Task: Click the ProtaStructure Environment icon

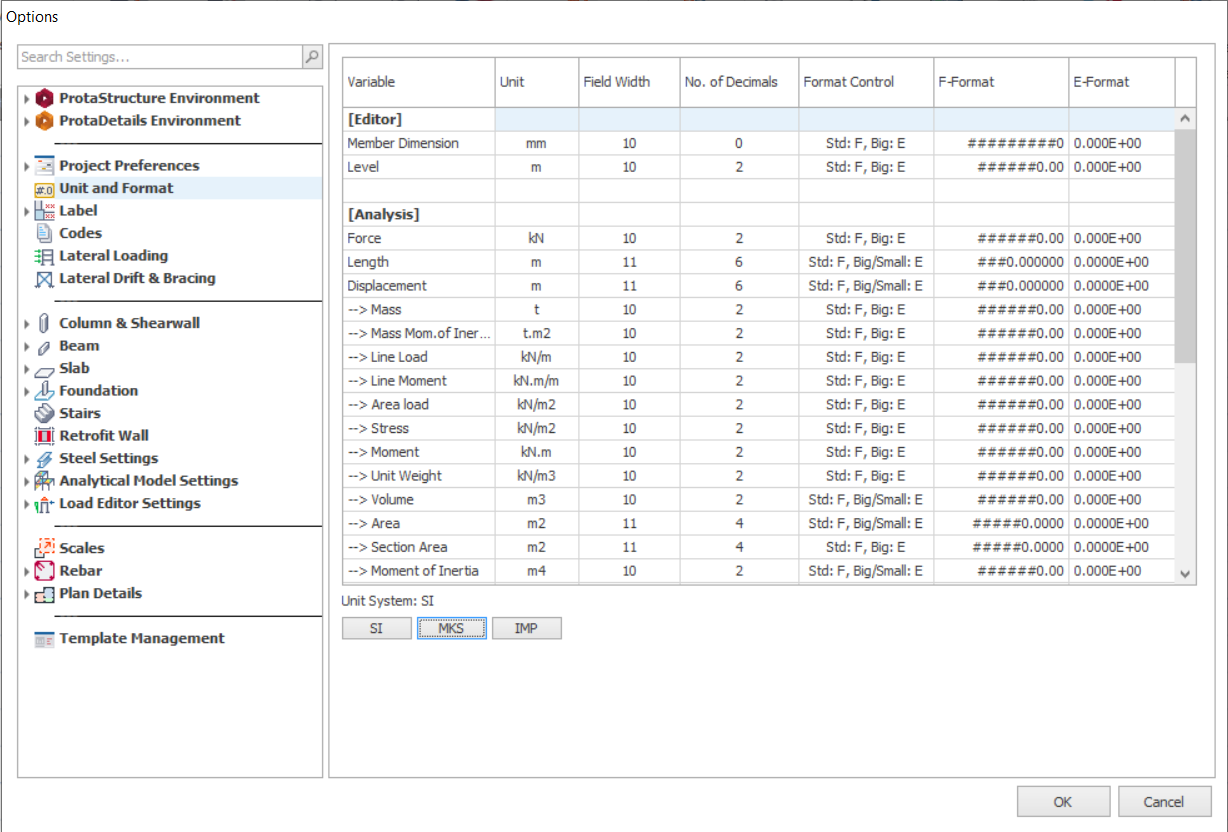Action: 44,98
